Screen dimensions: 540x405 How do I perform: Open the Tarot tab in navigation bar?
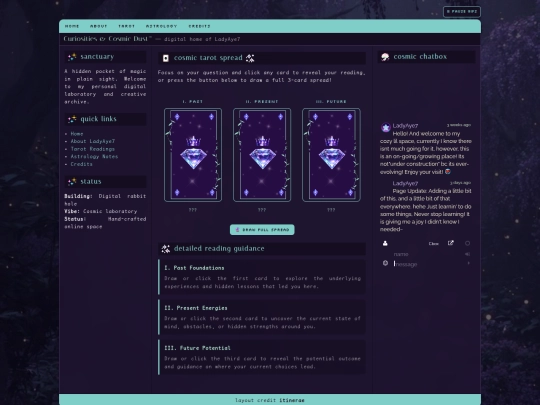[x=126, y=26]
